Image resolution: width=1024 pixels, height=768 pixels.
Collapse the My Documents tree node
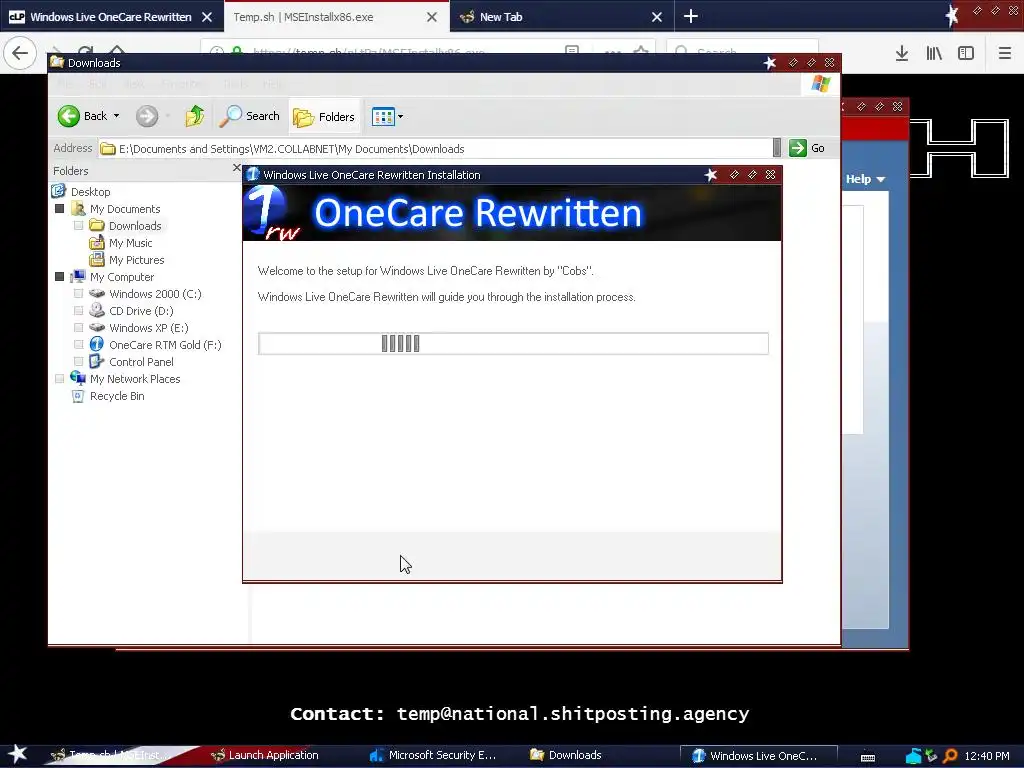pyautogui.click(x=59, y=208)
